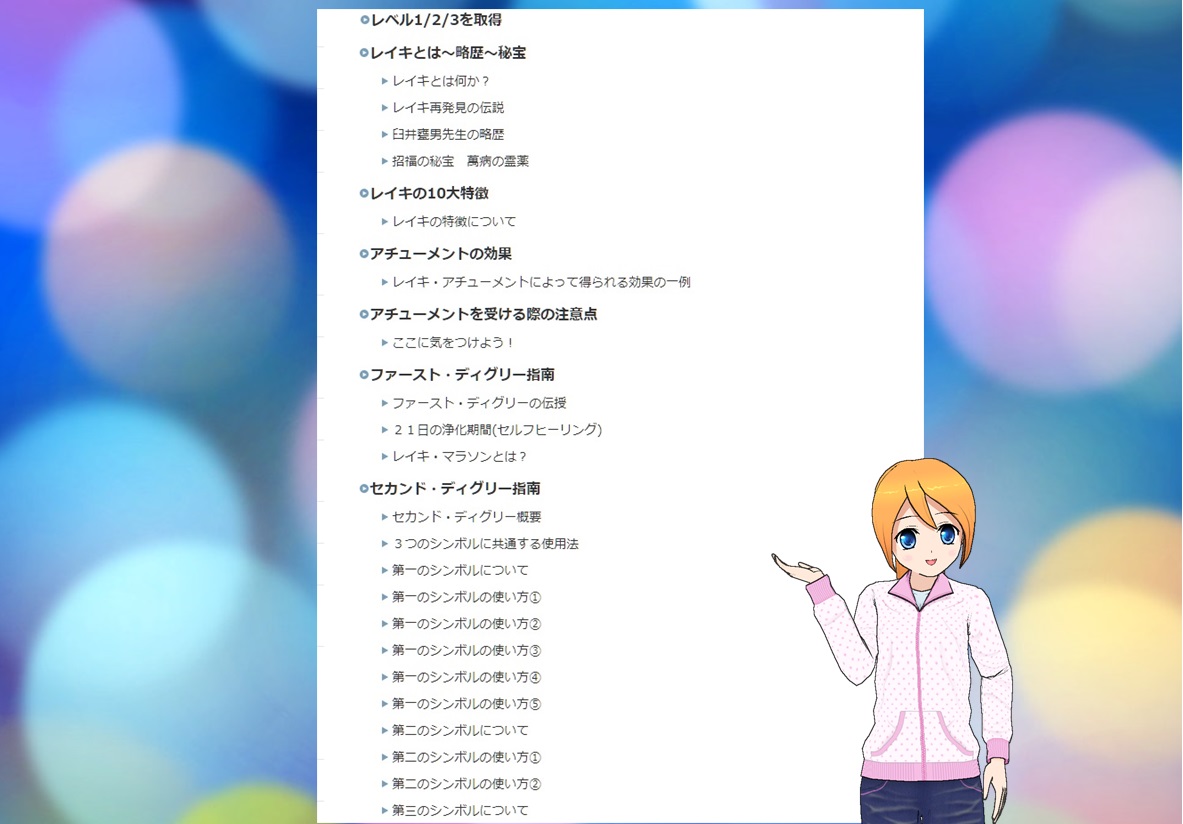The image size is (1183, 824).
Task: Open レイキの特徴について link
Action: (454, 222)
